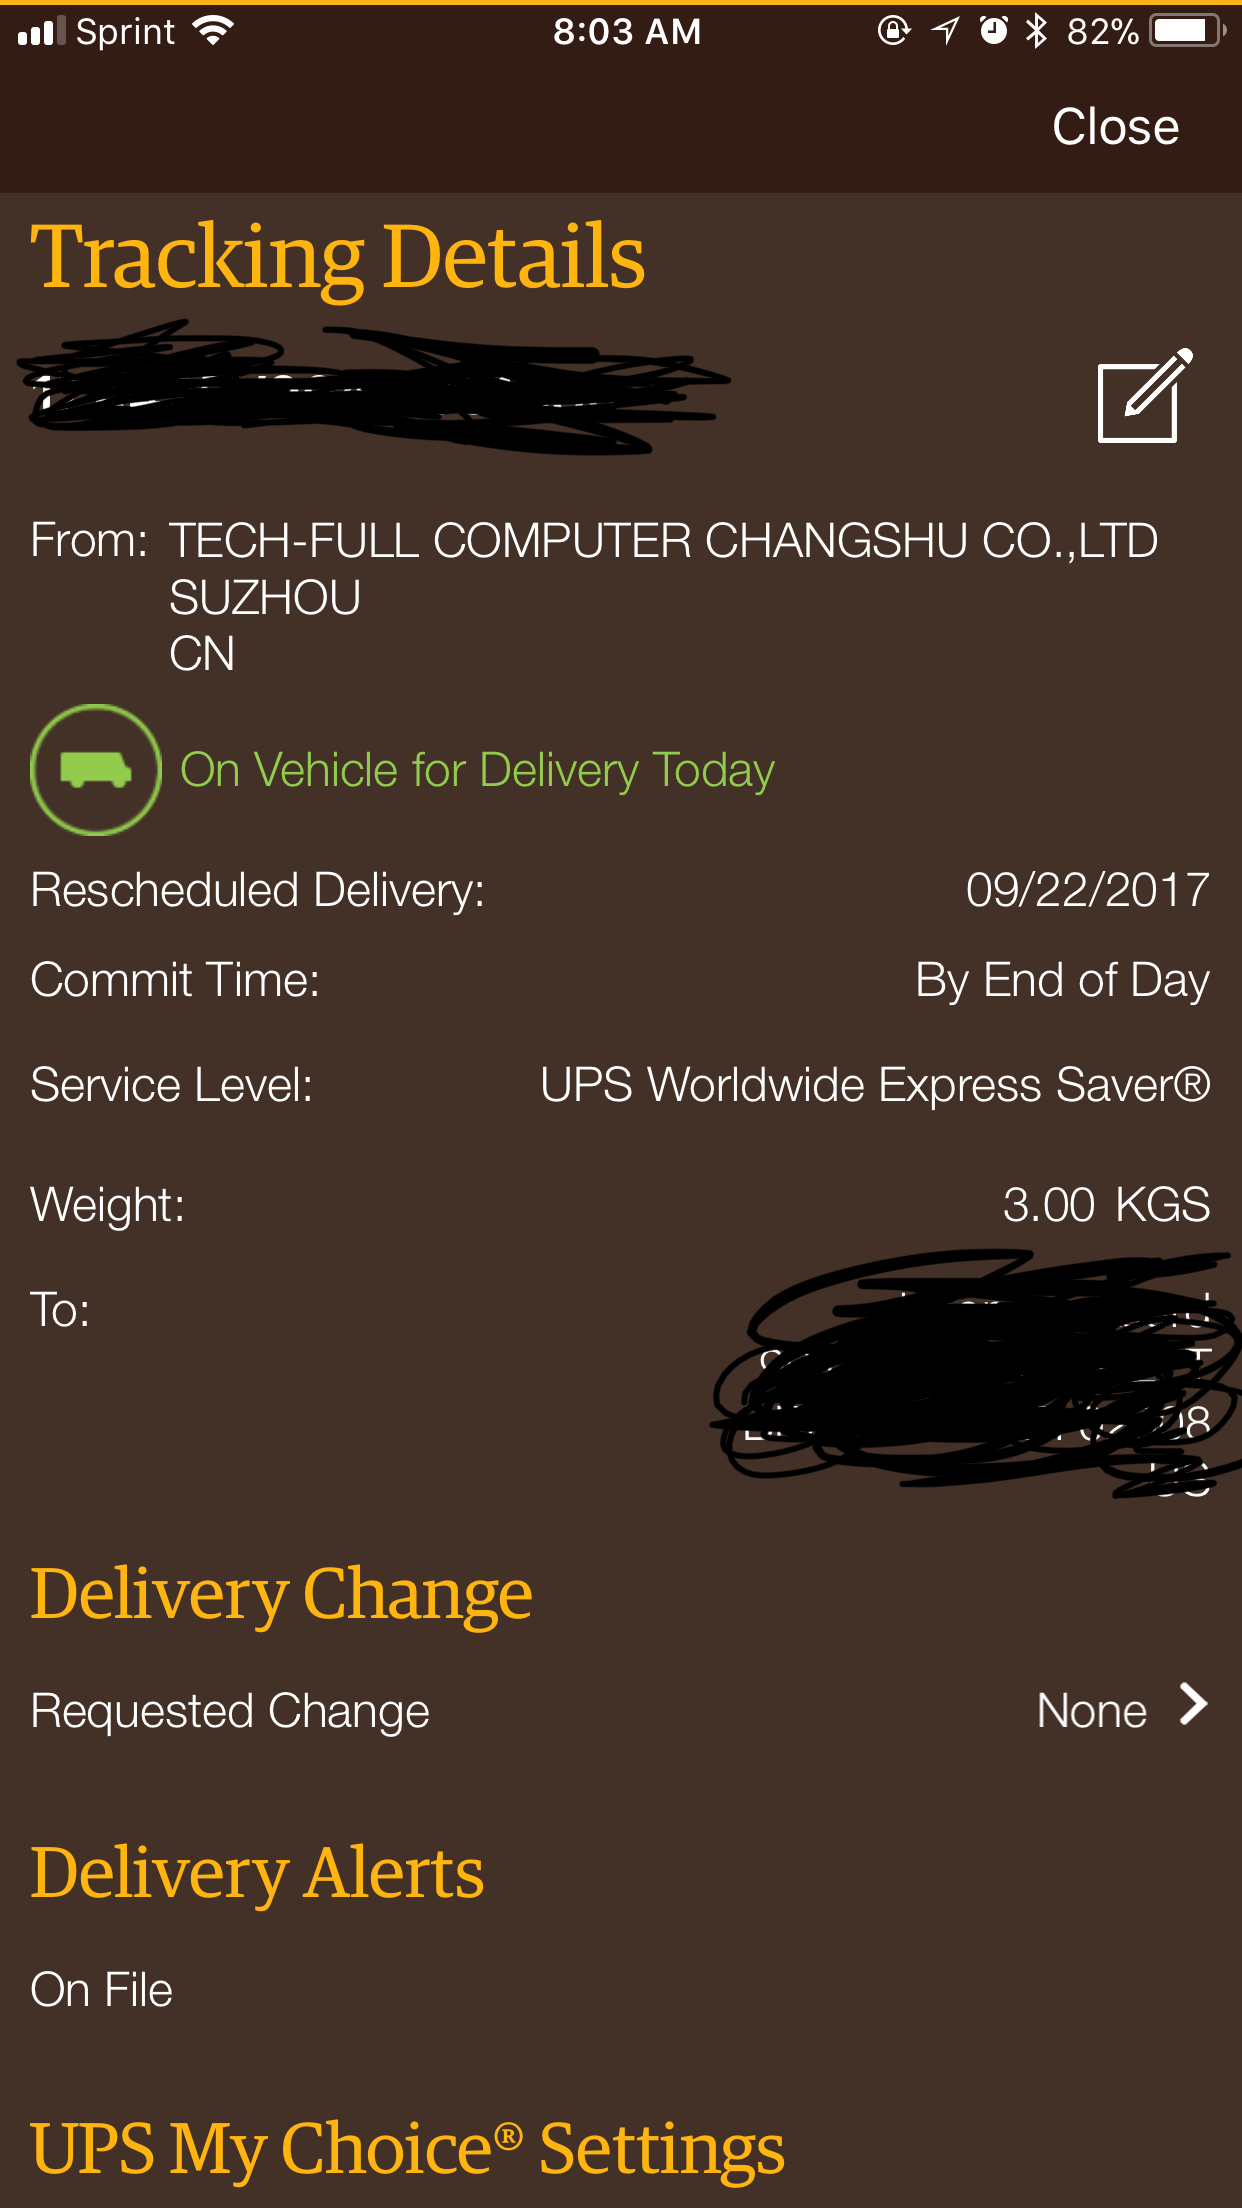Close the Tracking Details screen

point(1115,127)
